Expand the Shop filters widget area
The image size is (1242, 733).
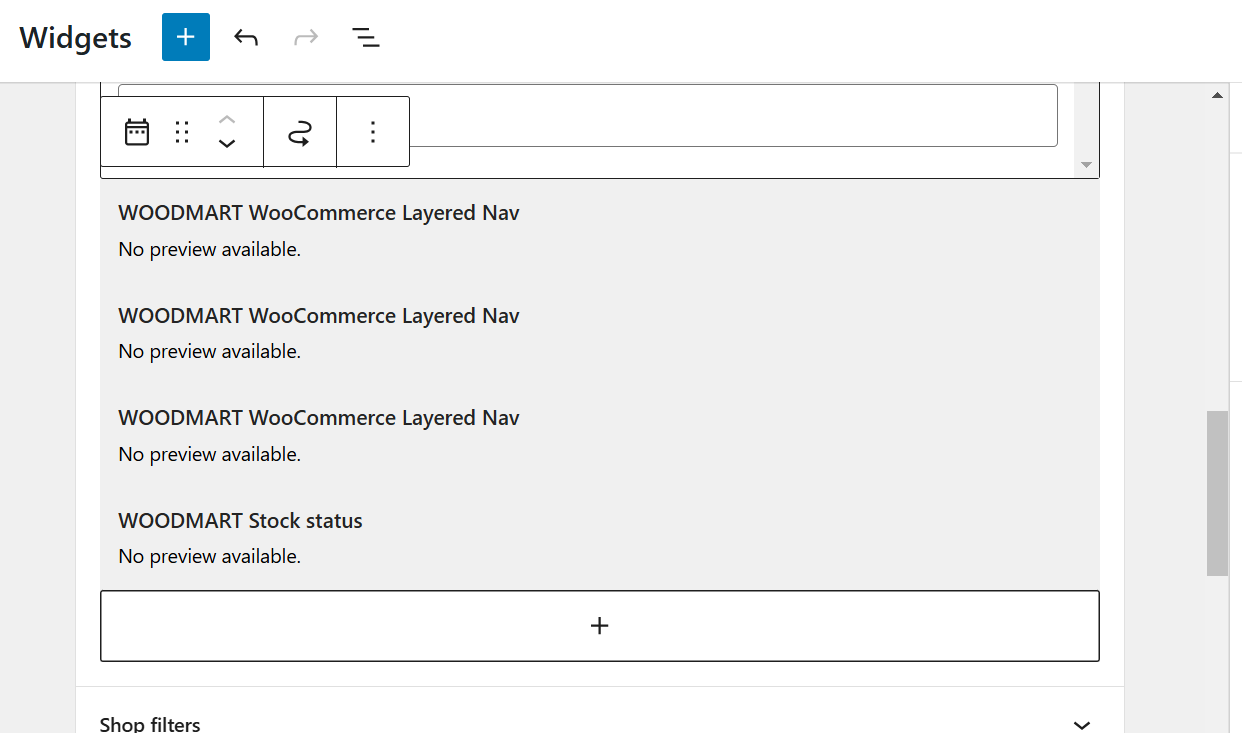(1081, 725)
